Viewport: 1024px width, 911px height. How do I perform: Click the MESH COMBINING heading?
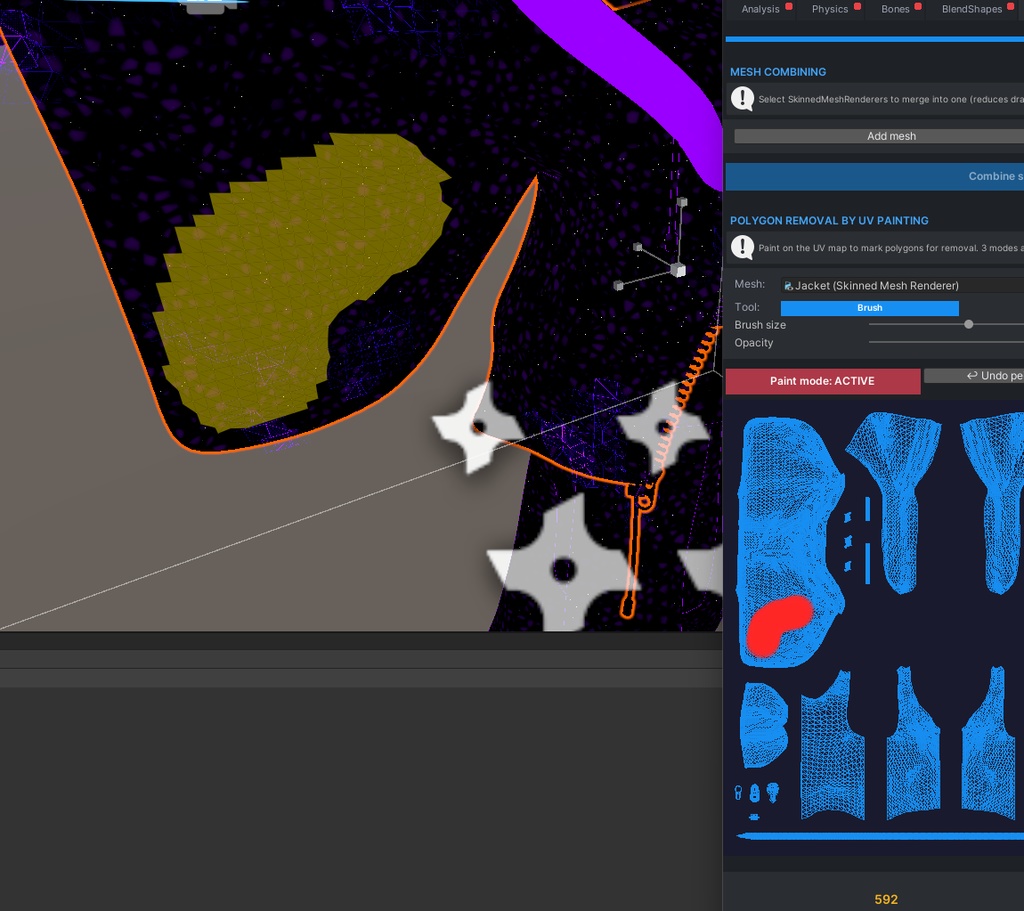click(x=778, y=72)
